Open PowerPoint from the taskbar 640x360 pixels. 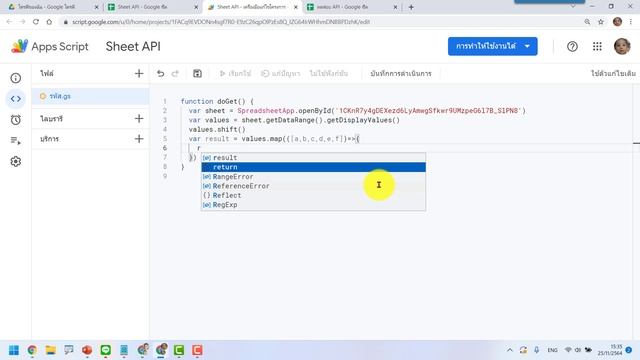coord(87,350)
